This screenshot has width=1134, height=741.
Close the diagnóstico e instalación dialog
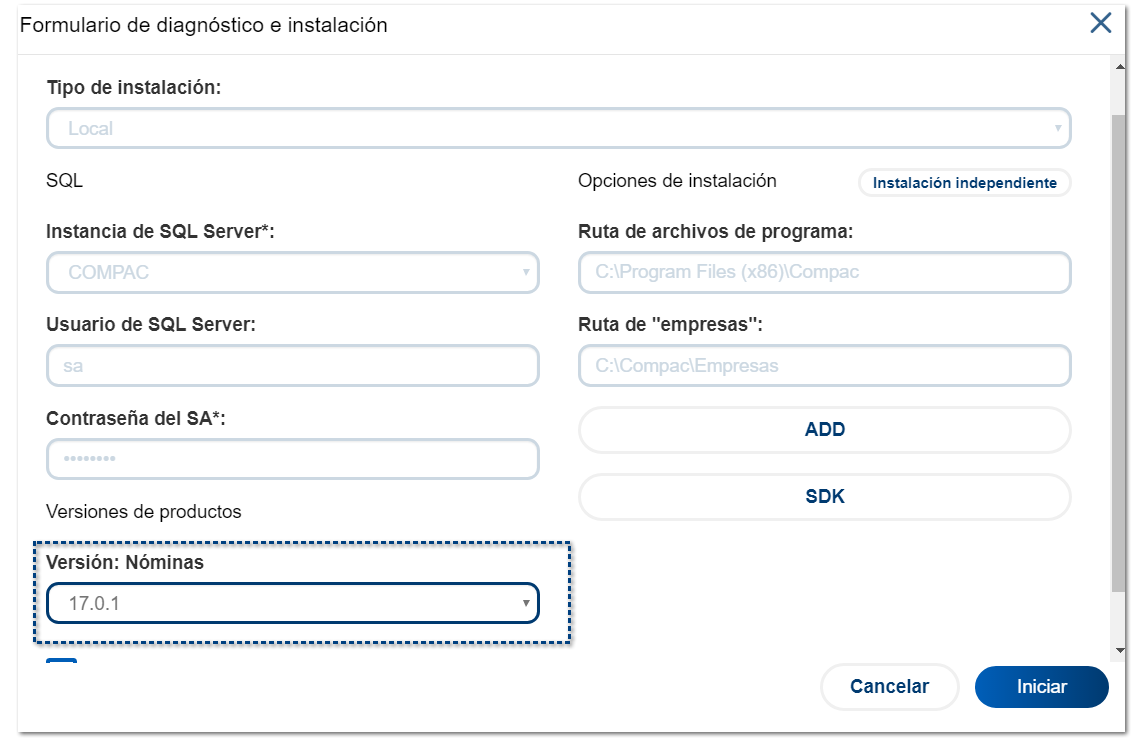click(x=1100, y=24)
